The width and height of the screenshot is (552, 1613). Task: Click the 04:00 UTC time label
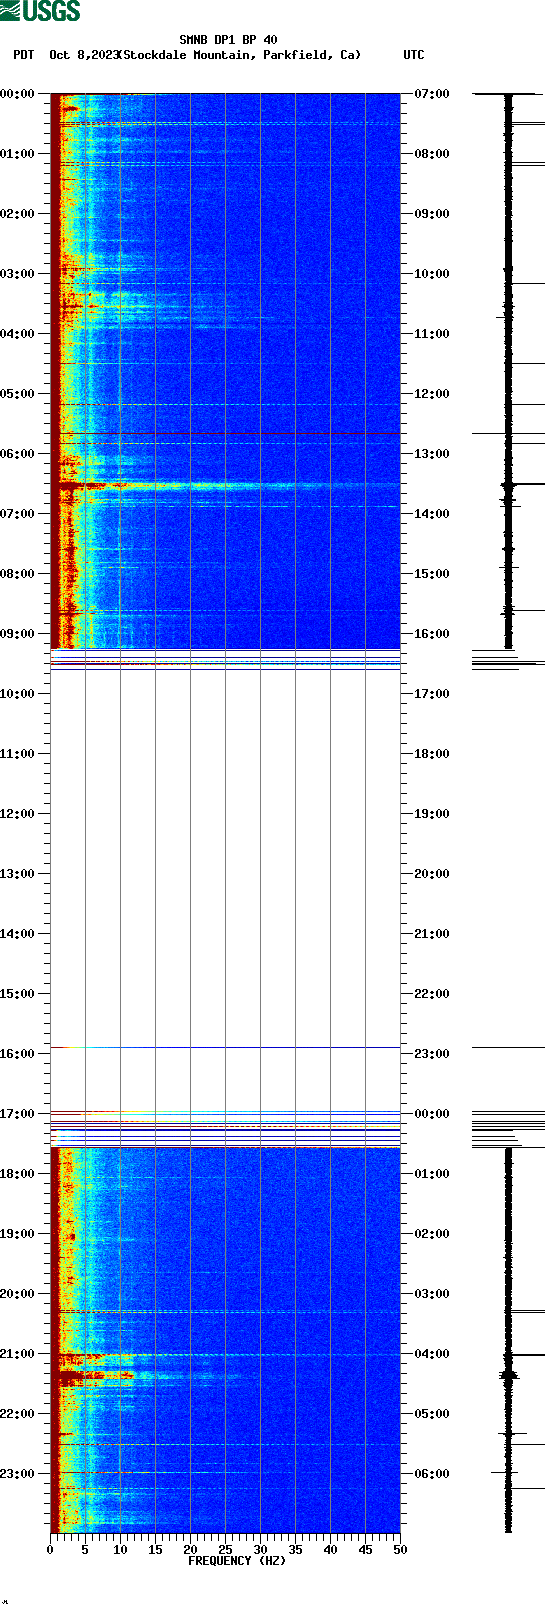tap(432, 1354)
